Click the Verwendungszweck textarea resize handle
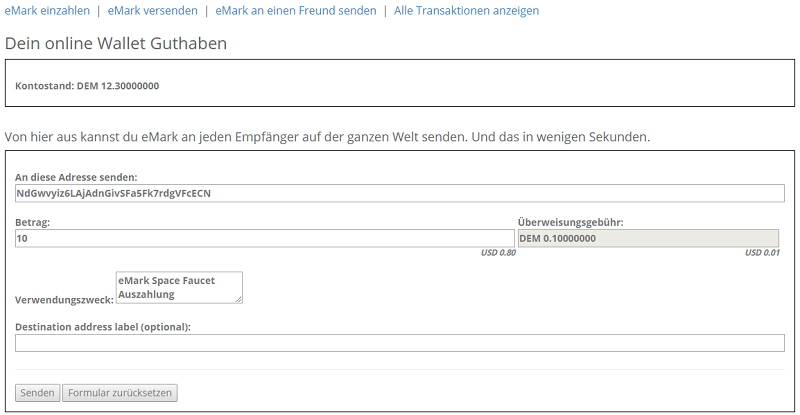800x415 pixels. click(x=239, y=300)
